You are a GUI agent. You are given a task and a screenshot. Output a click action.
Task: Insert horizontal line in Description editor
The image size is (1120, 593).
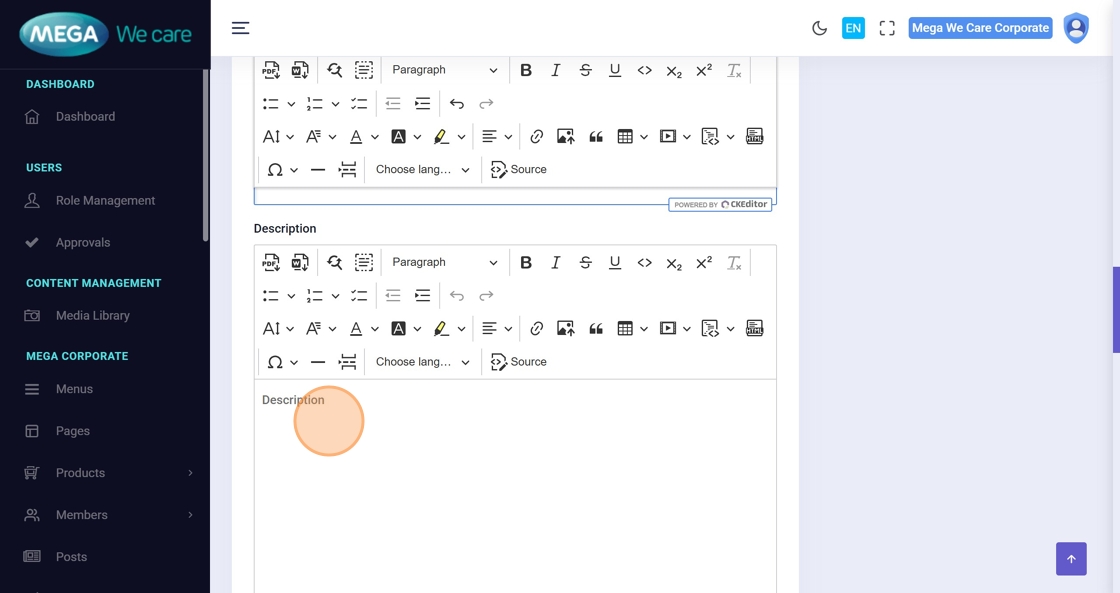coord(318,362)
